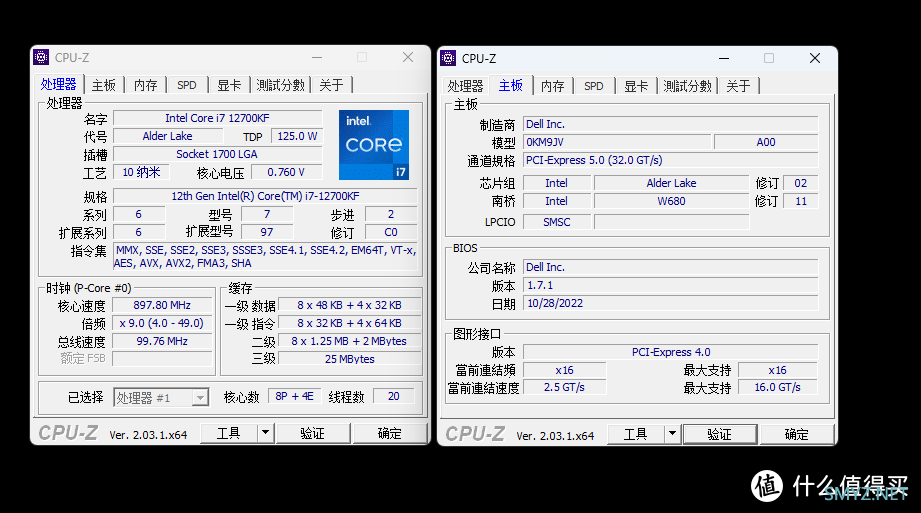The image size is (921, 513).
Task: Select 处理器 tab in left window
Action: [59, 84]
